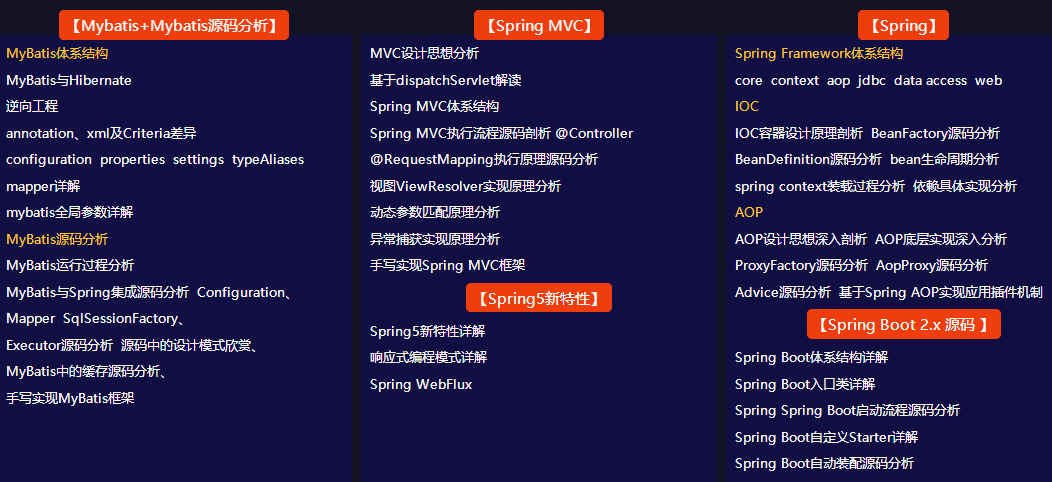Click 基于dispatchServlet解读 entry

(x=445, y=80)
